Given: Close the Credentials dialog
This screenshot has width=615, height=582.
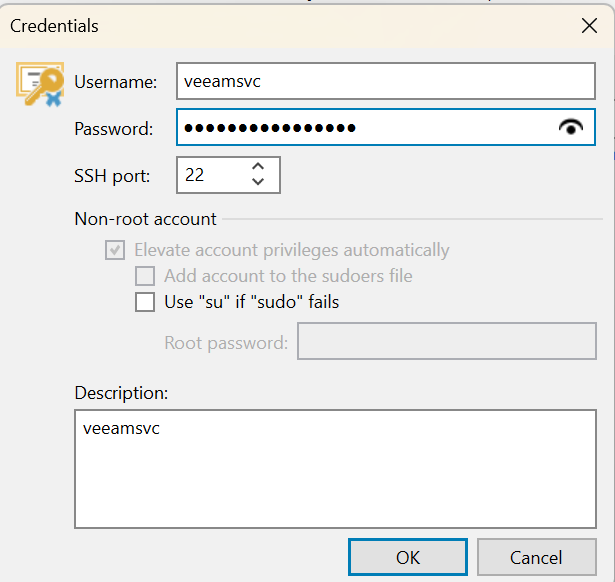Looking at the screenshot, I should pyautogui.click(x=589, y=26).
